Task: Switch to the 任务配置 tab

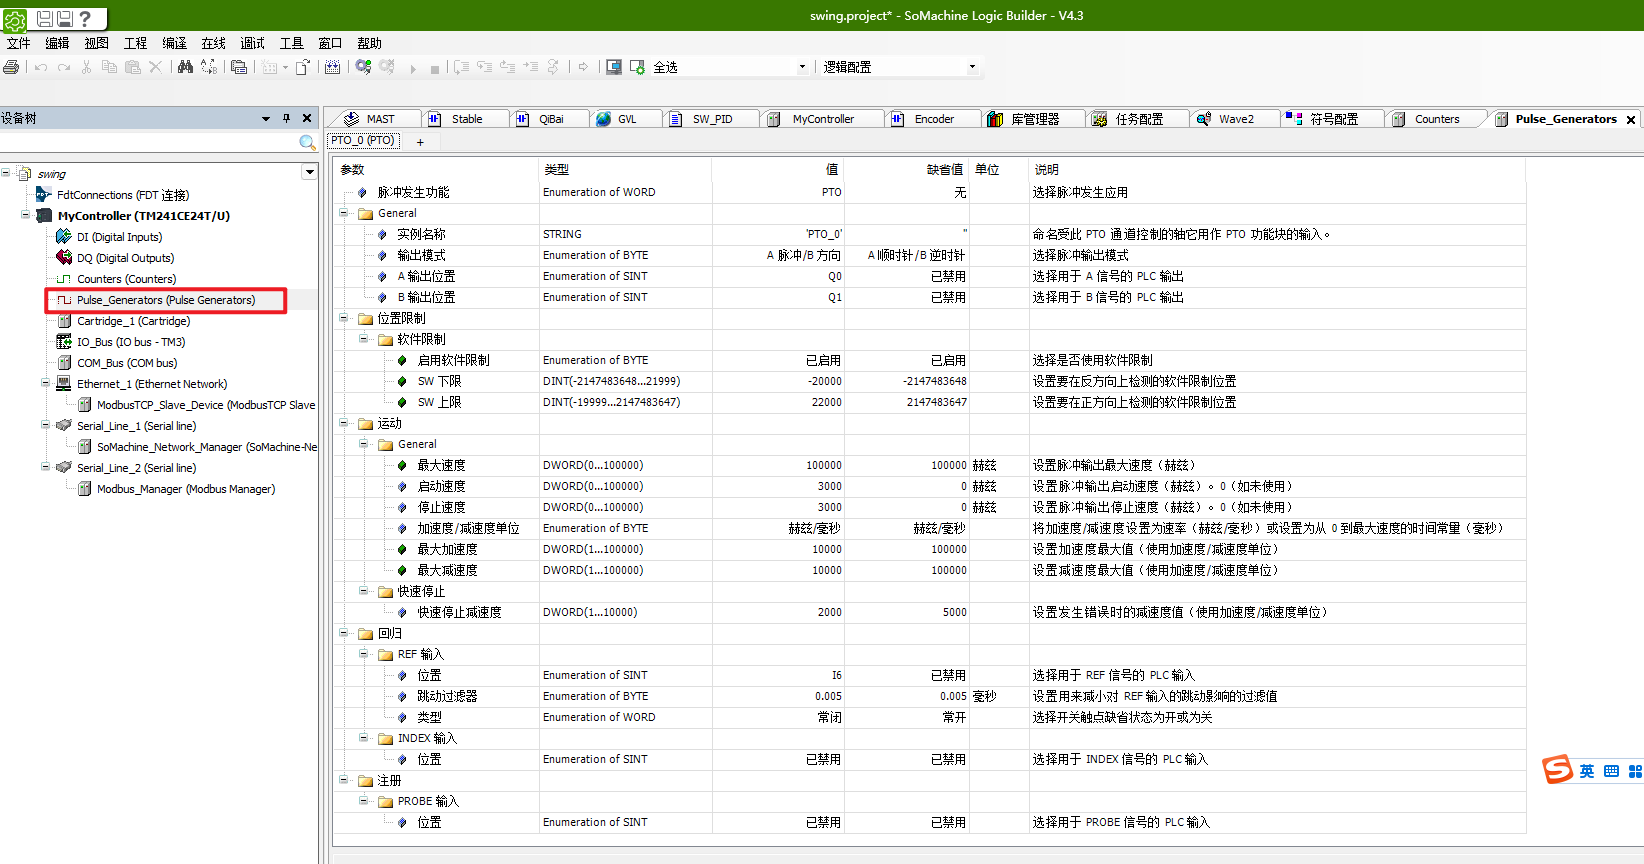Action: pyautogui.click(x=1138, y=119)
